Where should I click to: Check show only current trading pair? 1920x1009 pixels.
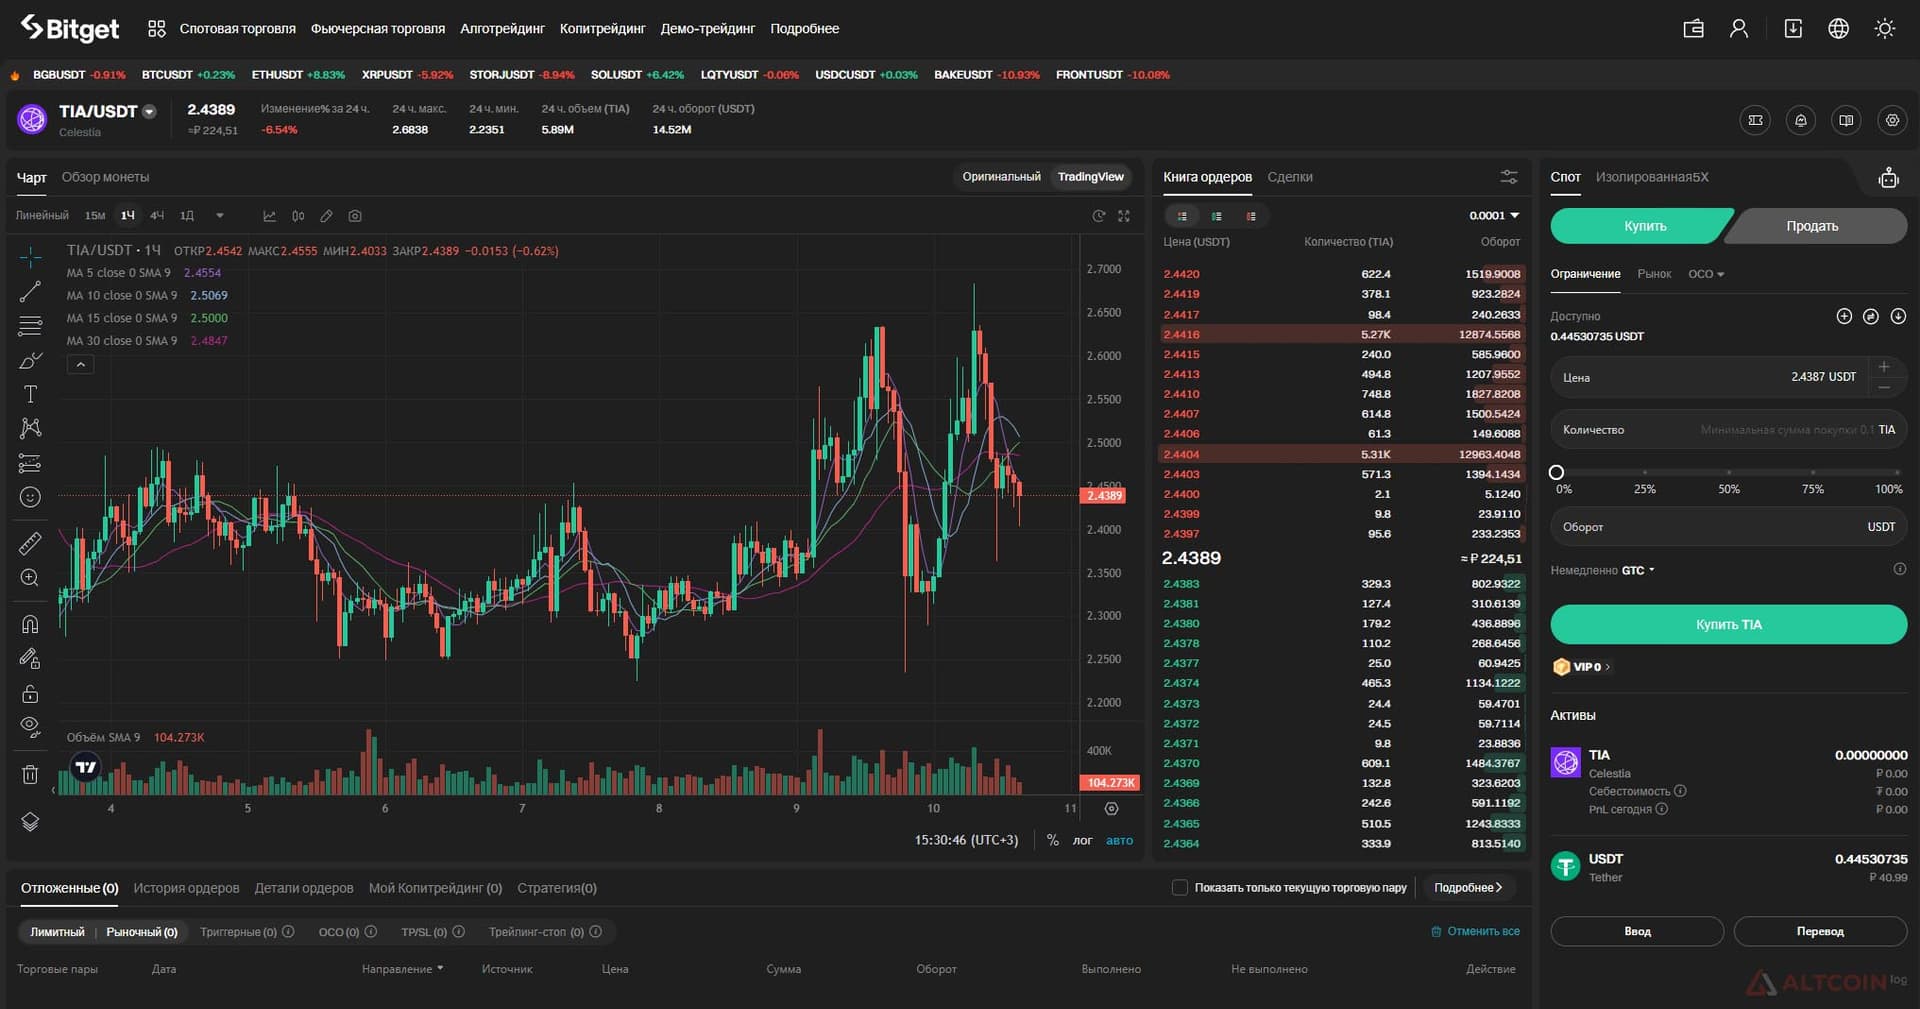1180,887
